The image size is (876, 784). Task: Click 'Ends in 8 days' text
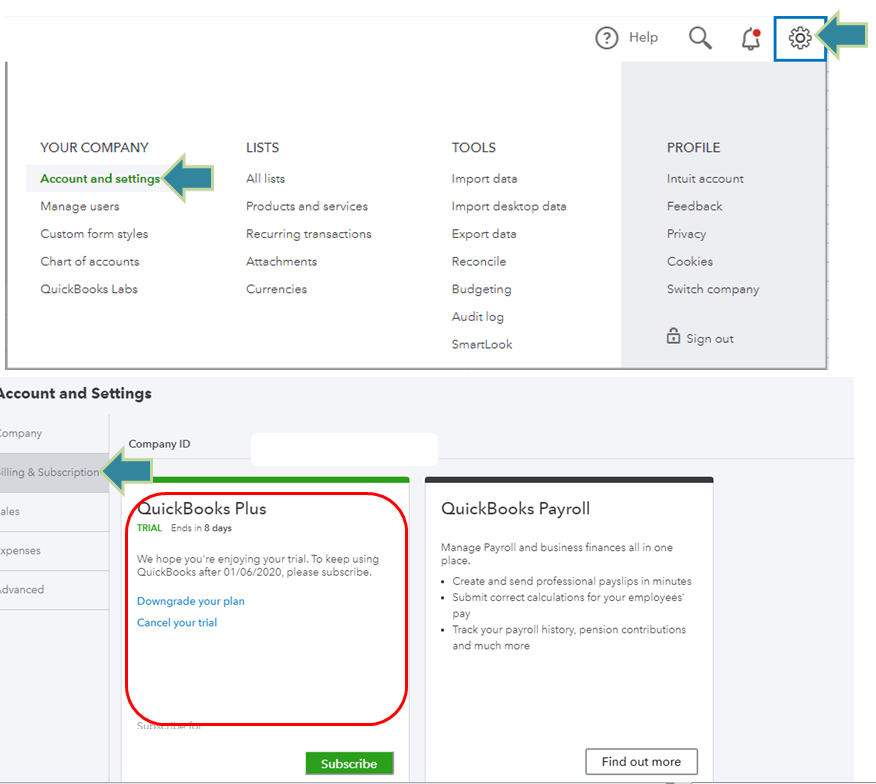[x=201, y=528]
